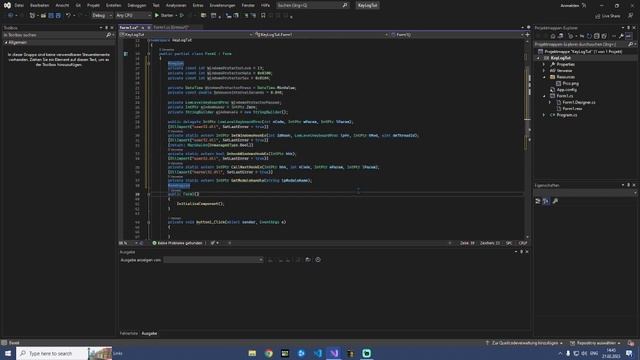This screenshot has width=640, height=360.
Task: Click the green Starten run arrow
Action: coord(157,16)
